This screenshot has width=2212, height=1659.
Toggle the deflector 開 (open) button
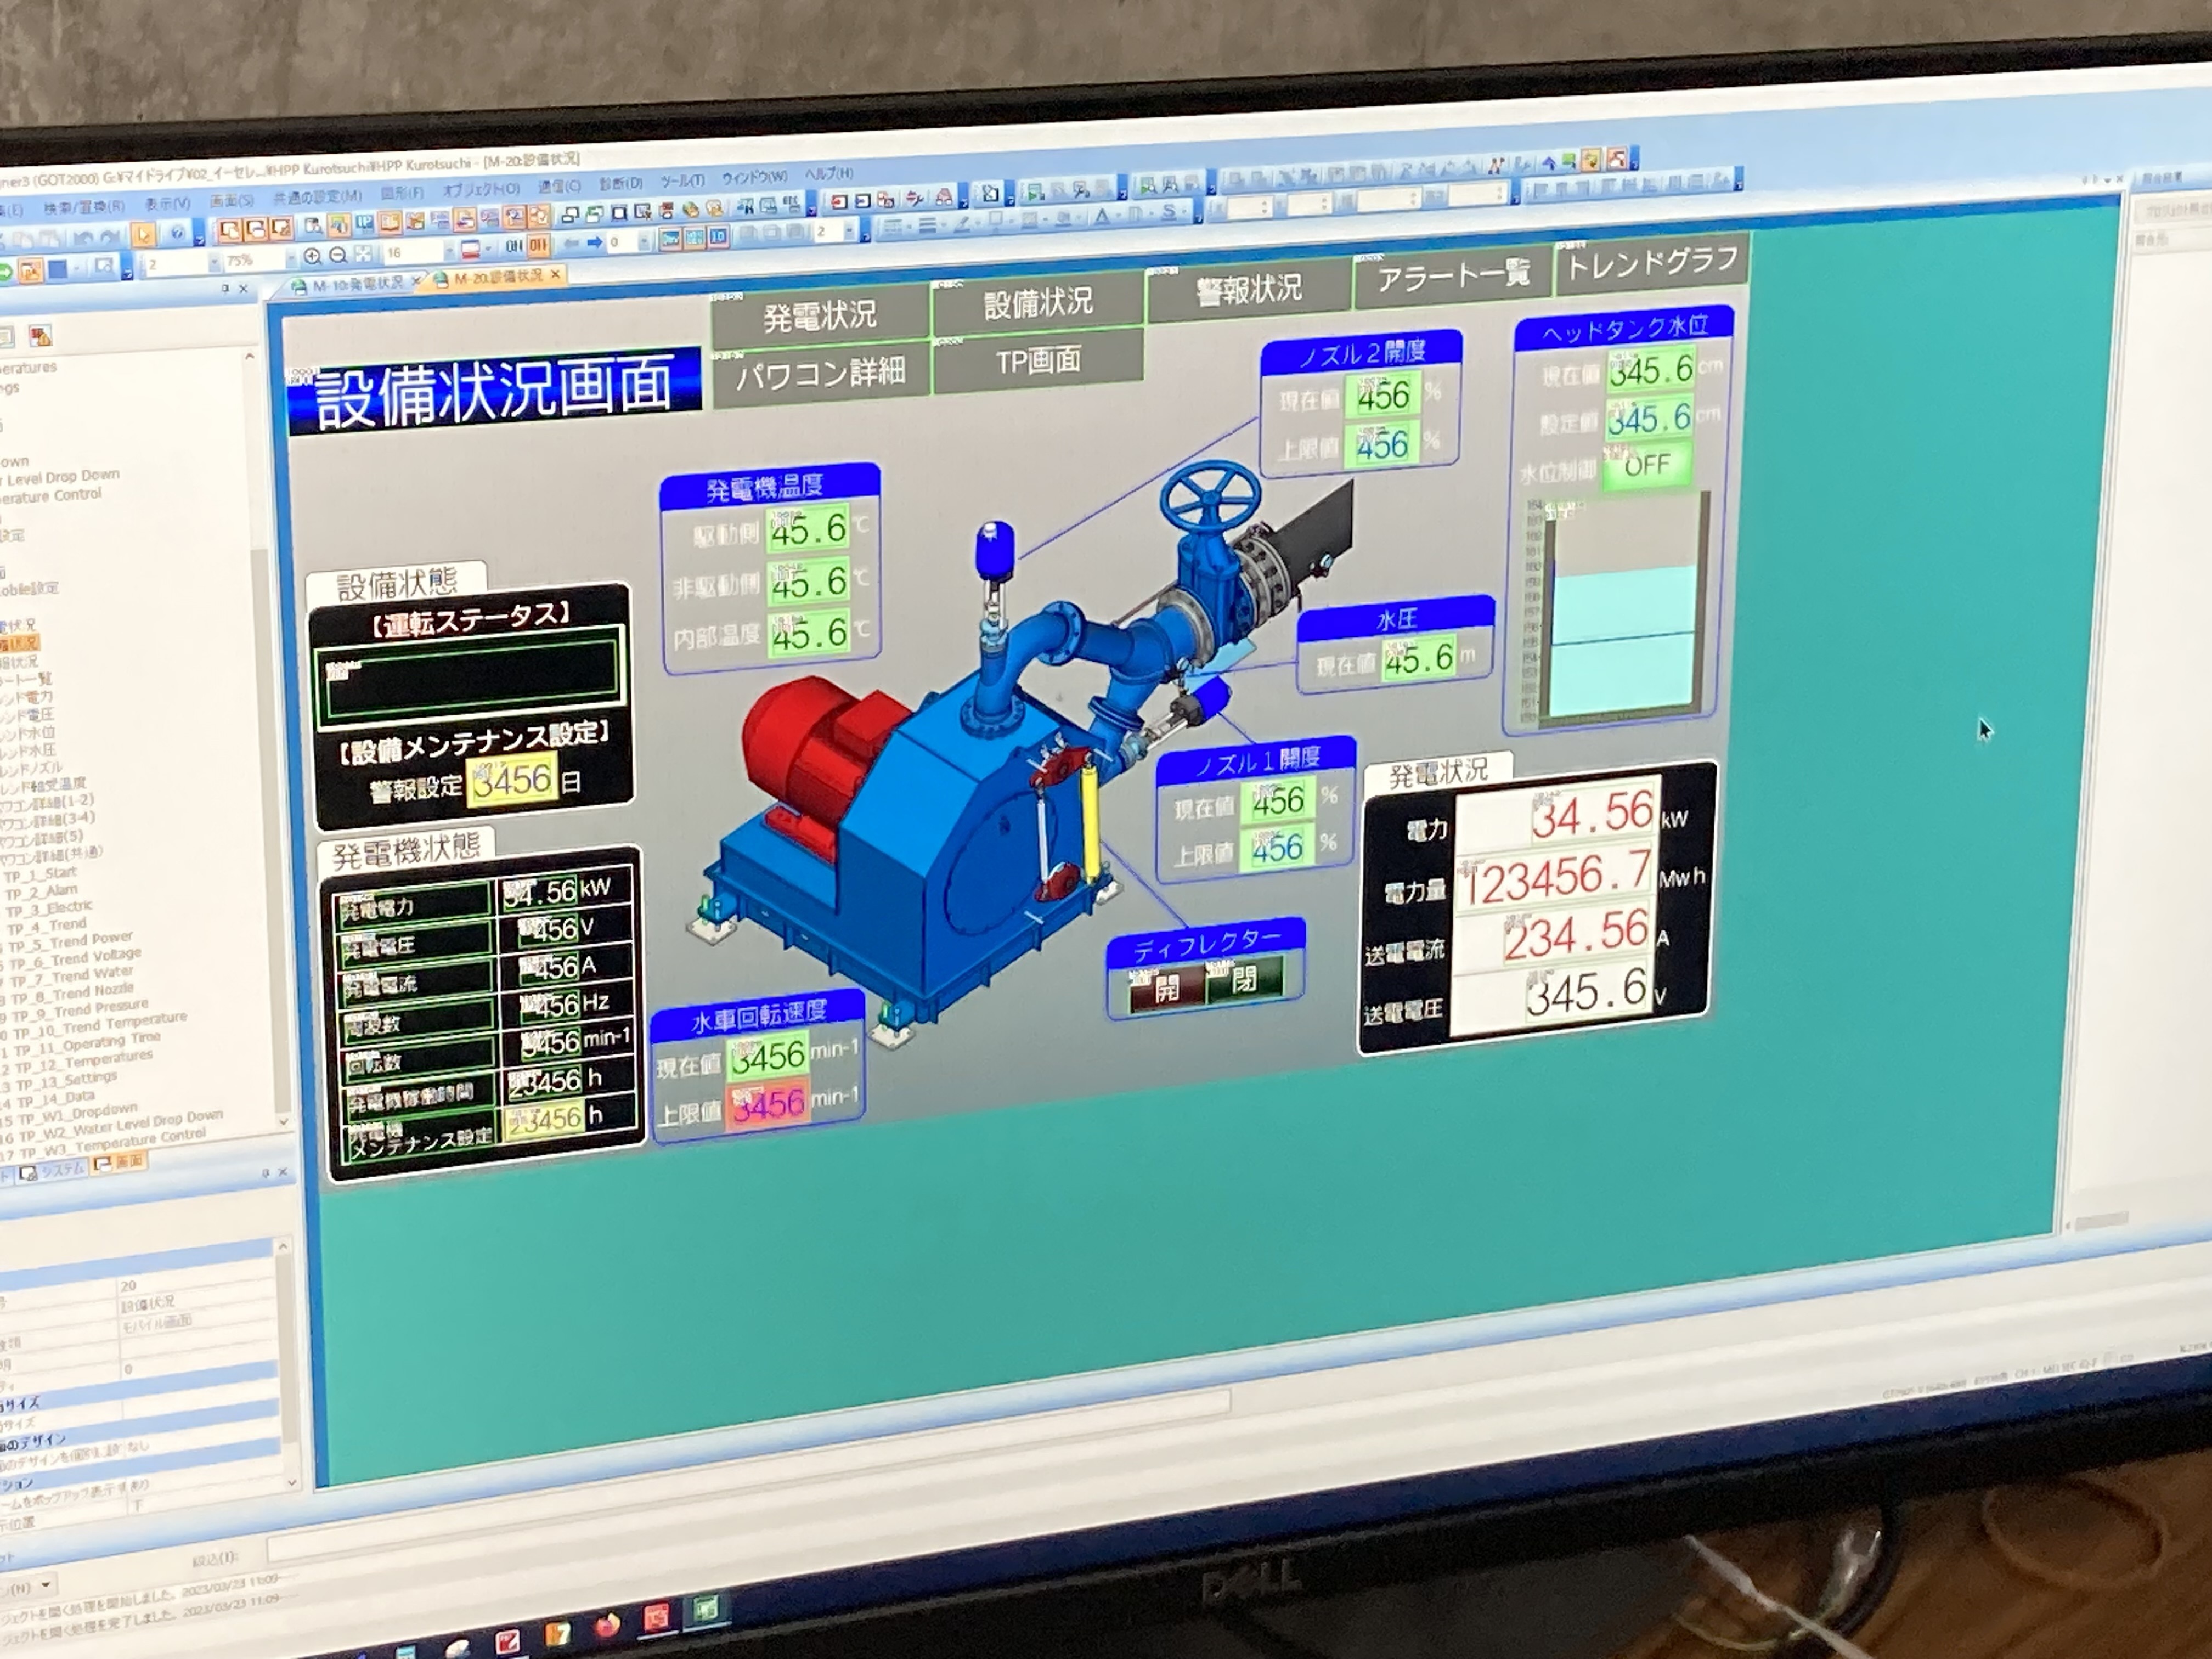click(1165, 988)
